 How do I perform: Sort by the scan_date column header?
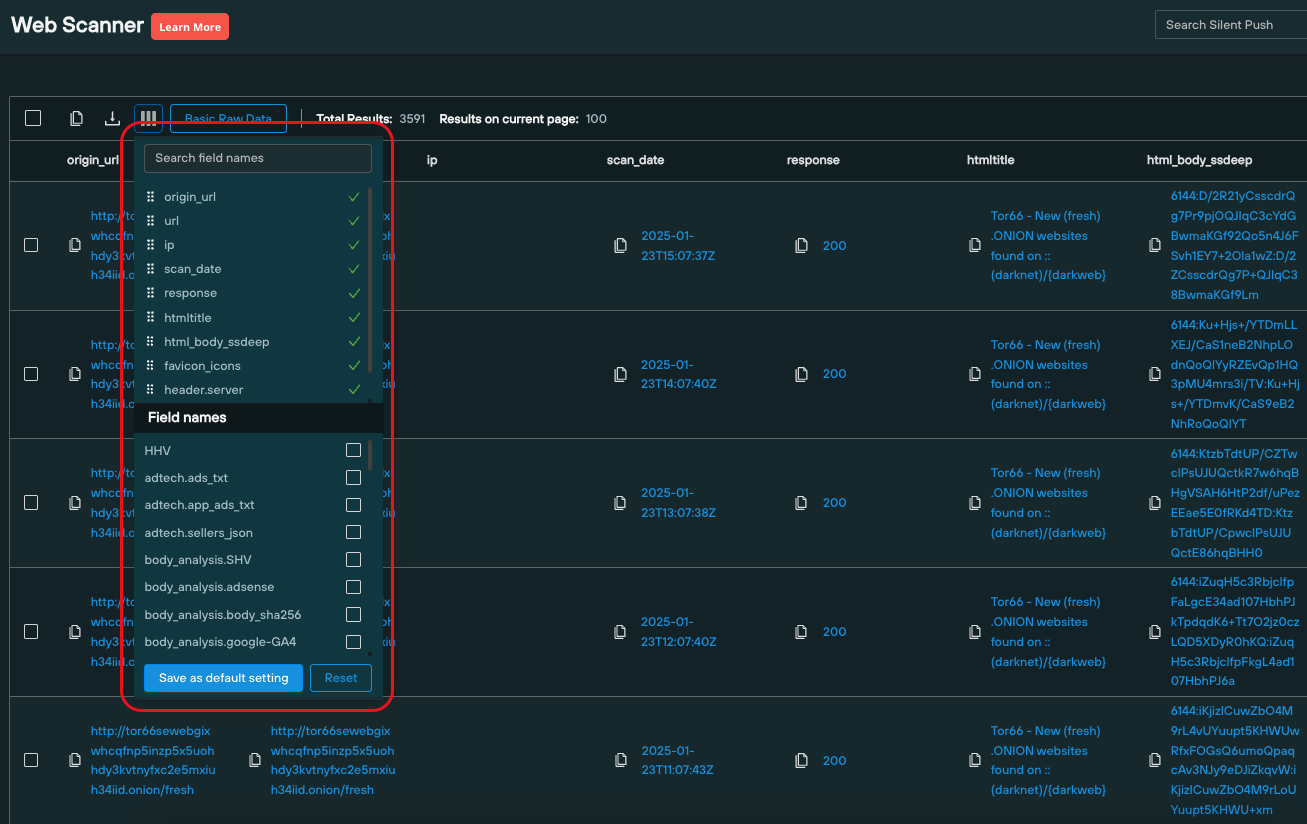click(x=635, y=160)
